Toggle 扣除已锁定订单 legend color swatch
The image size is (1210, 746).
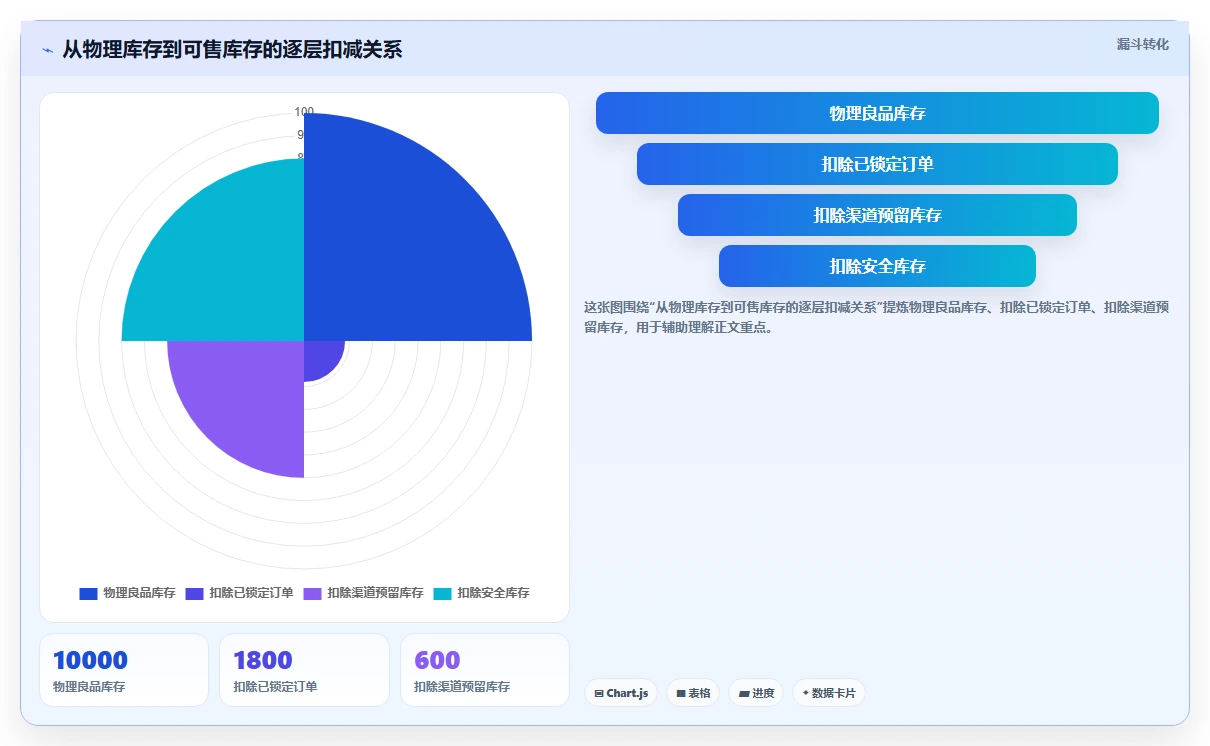(194, 593)
